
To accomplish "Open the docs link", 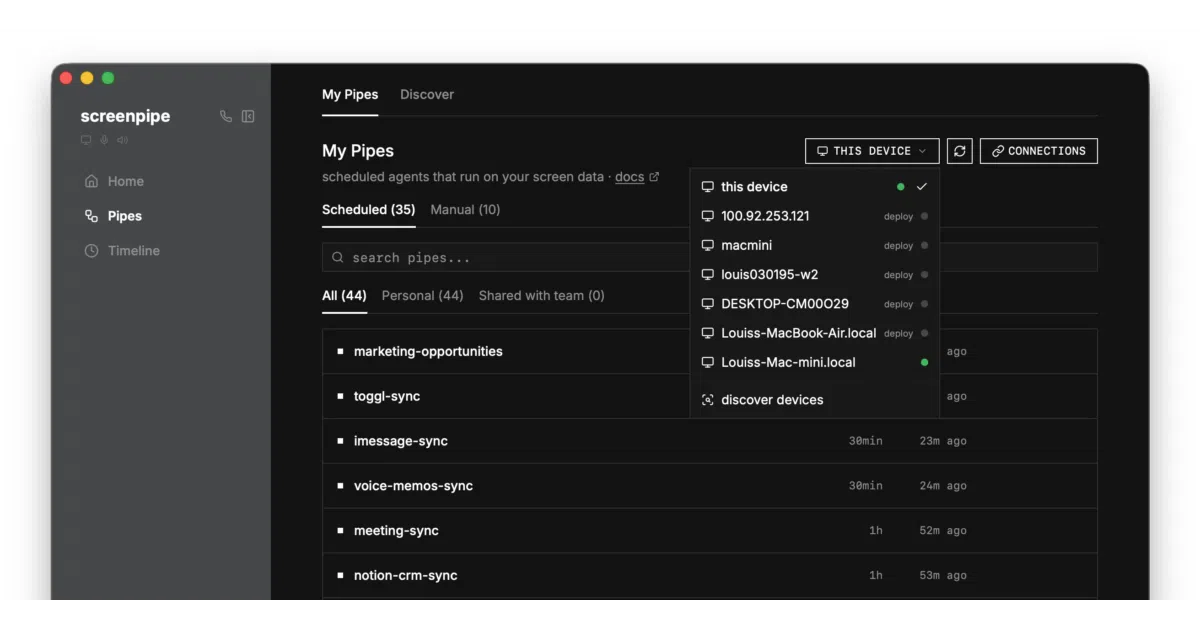I will click(629, 177).
